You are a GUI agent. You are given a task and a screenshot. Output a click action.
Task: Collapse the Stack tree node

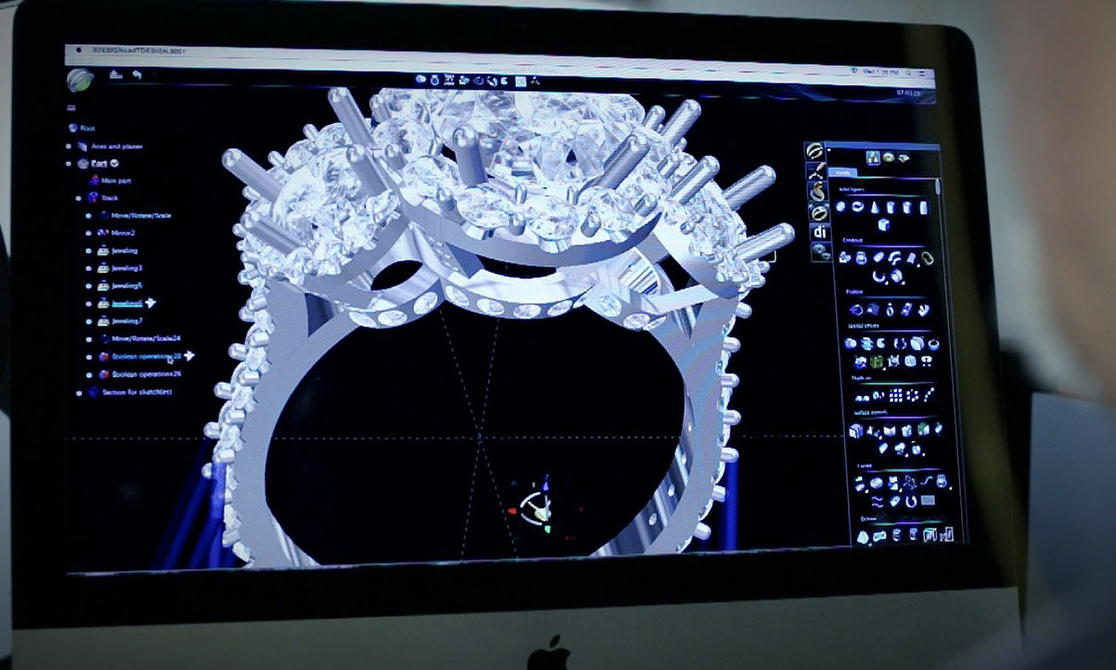(79, 198)
